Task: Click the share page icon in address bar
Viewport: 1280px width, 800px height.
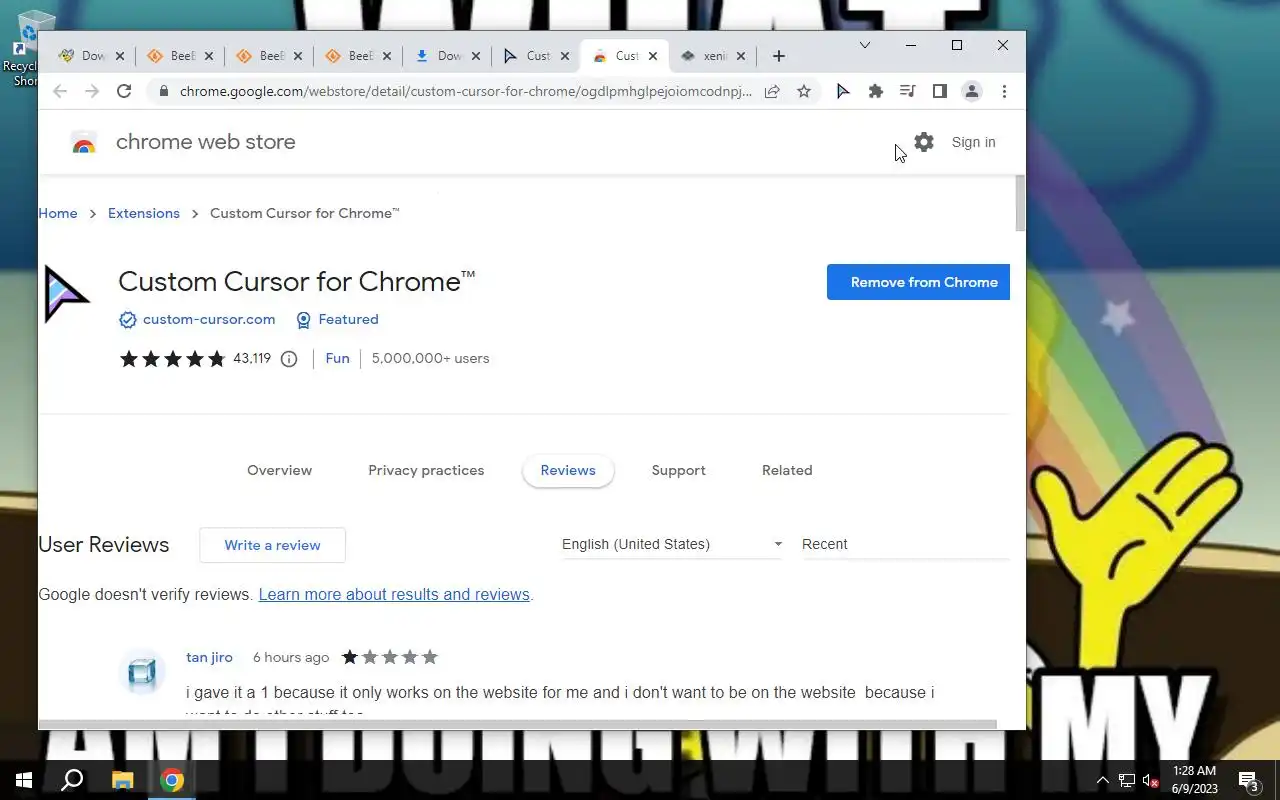Action: tap(772, 91)
